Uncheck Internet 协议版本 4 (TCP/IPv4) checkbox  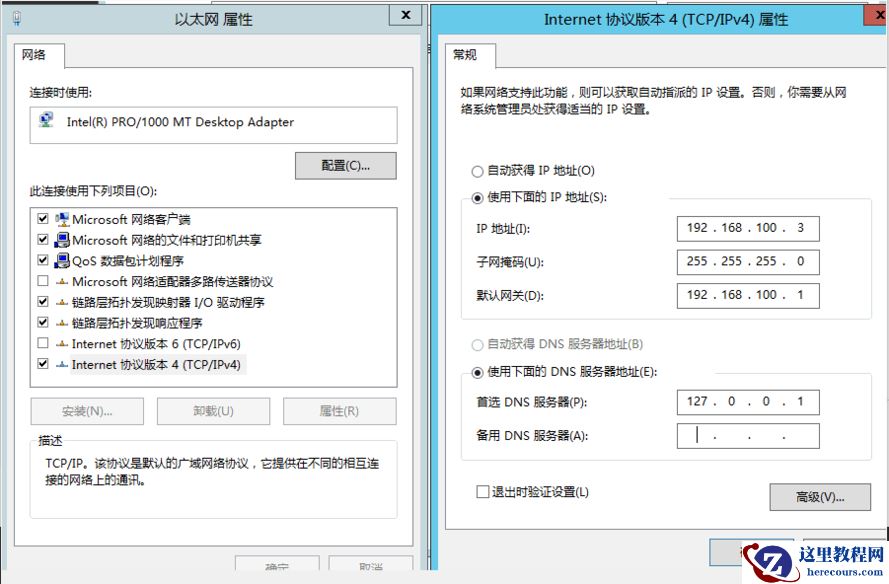pyautogui.click(x=43, y=363)
